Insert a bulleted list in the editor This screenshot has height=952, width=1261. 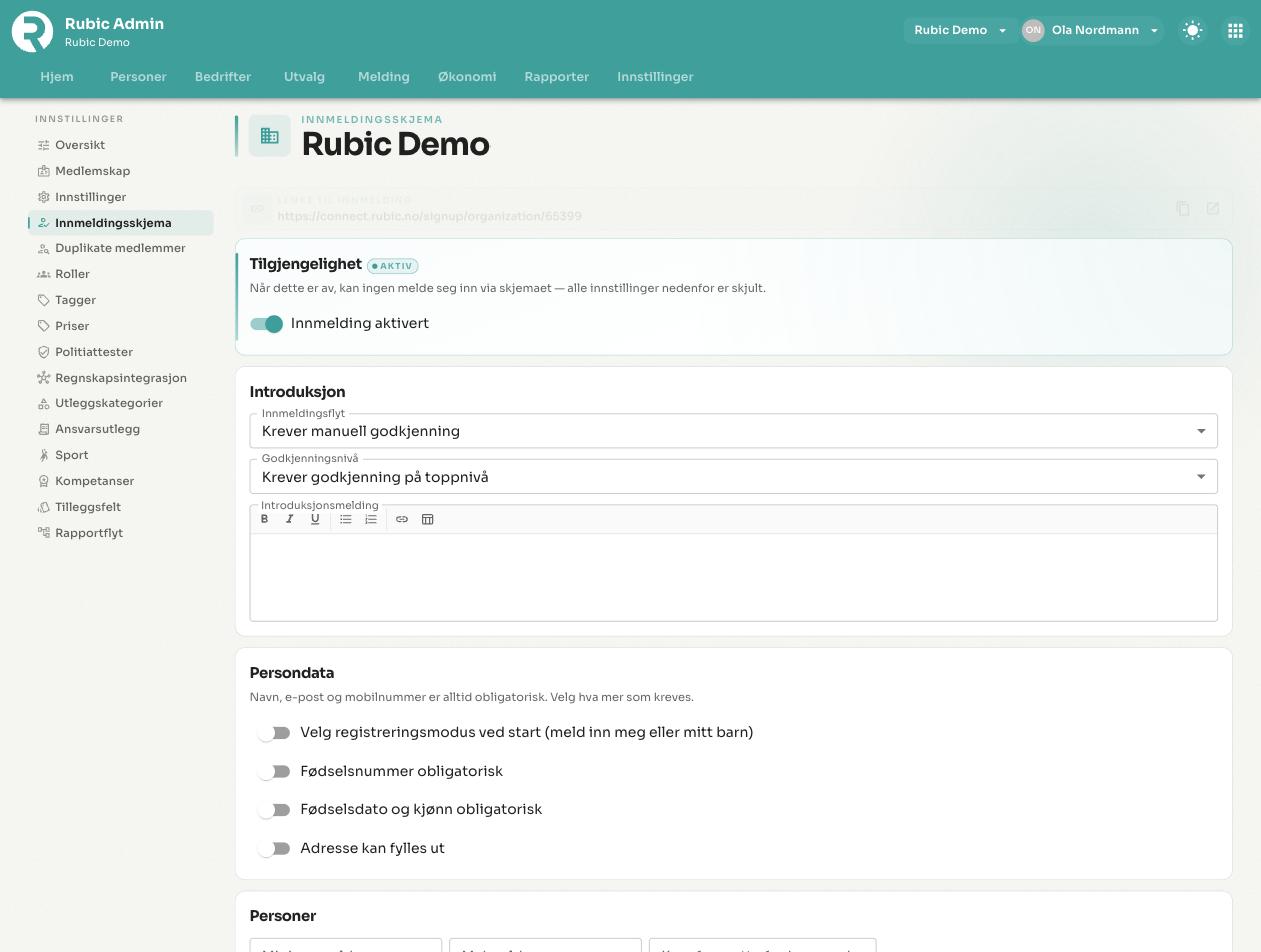click(x=346, y=519)
